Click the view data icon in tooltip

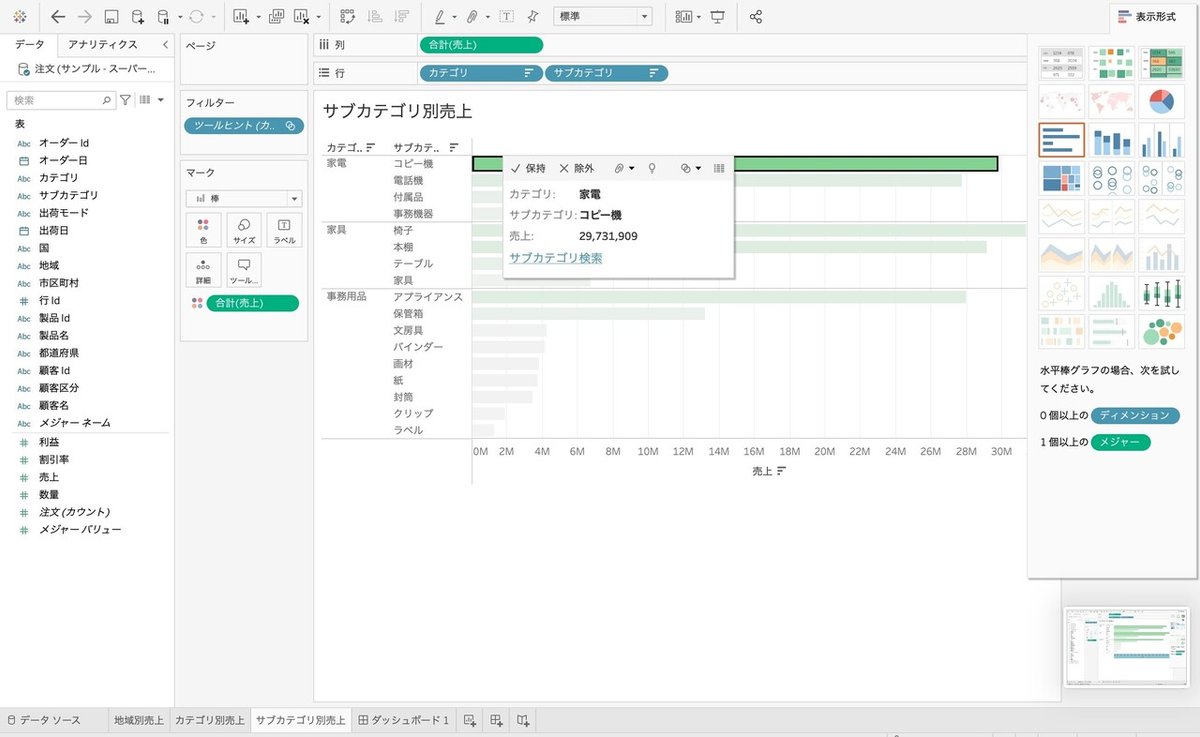(719, 169)
